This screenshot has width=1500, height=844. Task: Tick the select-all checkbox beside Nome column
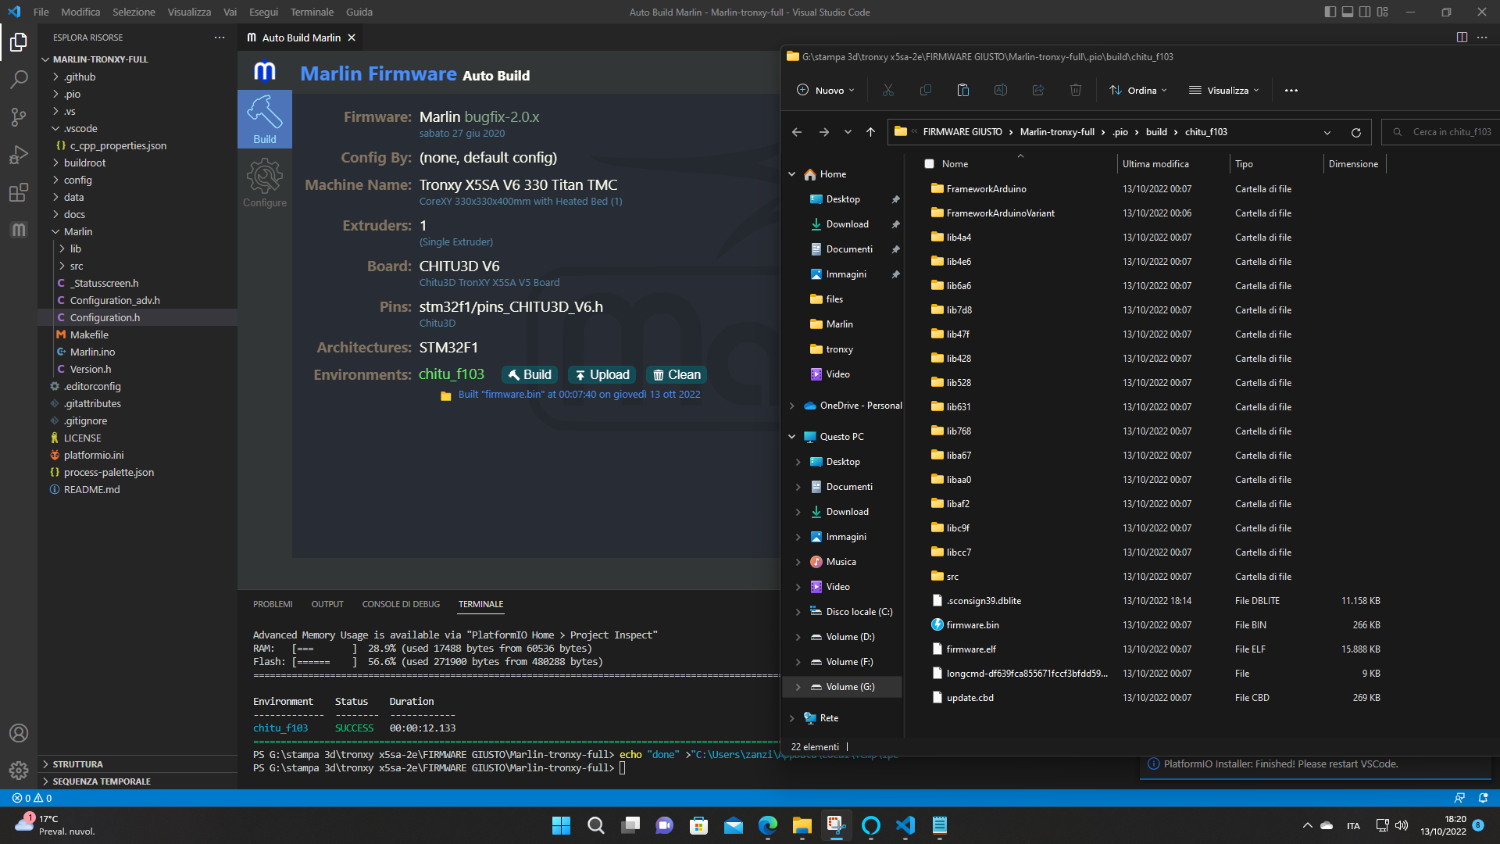(929, 164)
